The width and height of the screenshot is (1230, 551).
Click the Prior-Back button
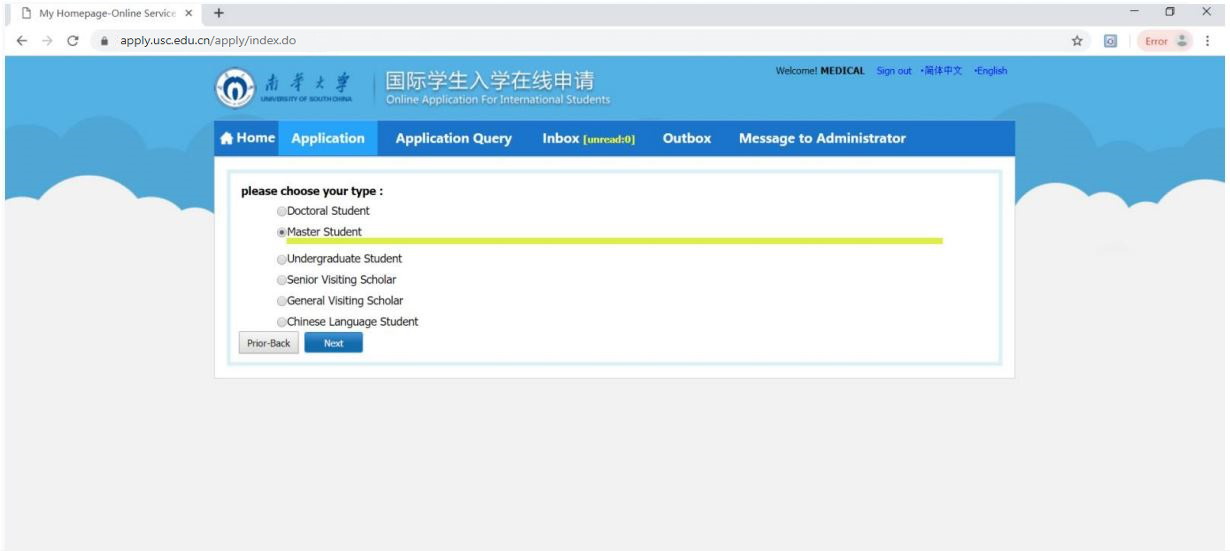(268, 343)
